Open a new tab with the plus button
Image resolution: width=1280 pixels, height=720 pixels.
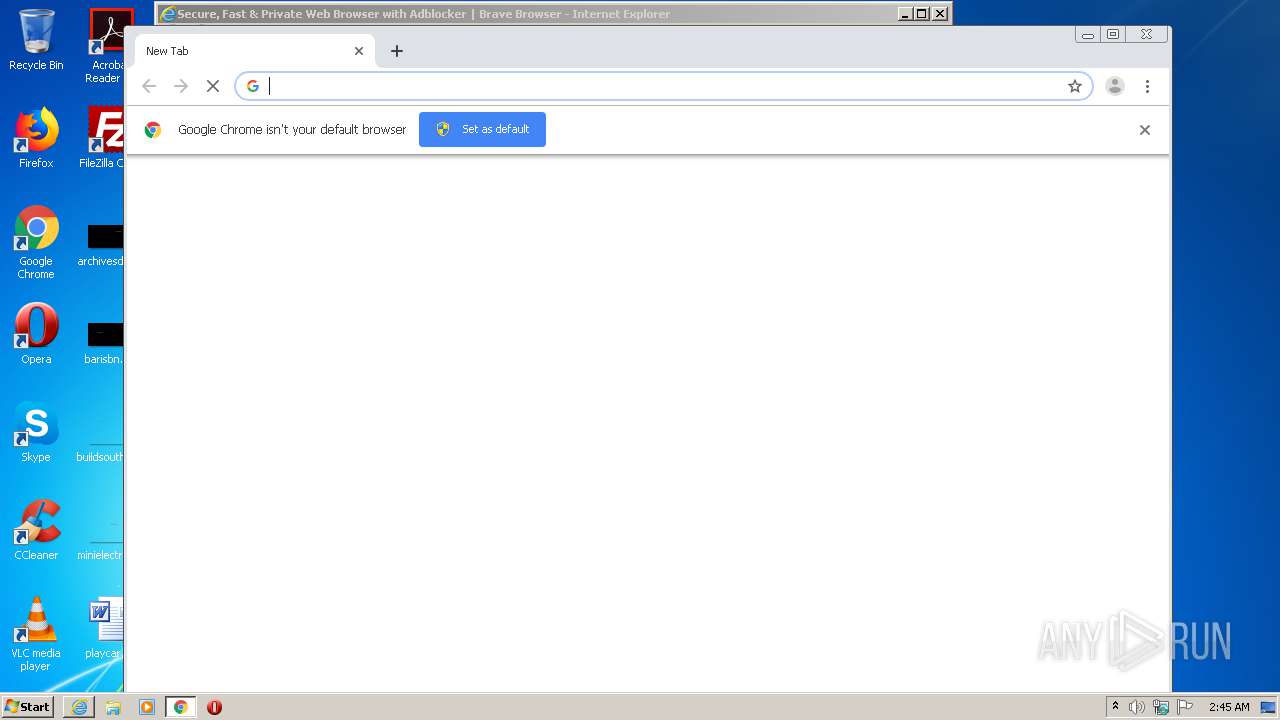(x=397, y=51)
